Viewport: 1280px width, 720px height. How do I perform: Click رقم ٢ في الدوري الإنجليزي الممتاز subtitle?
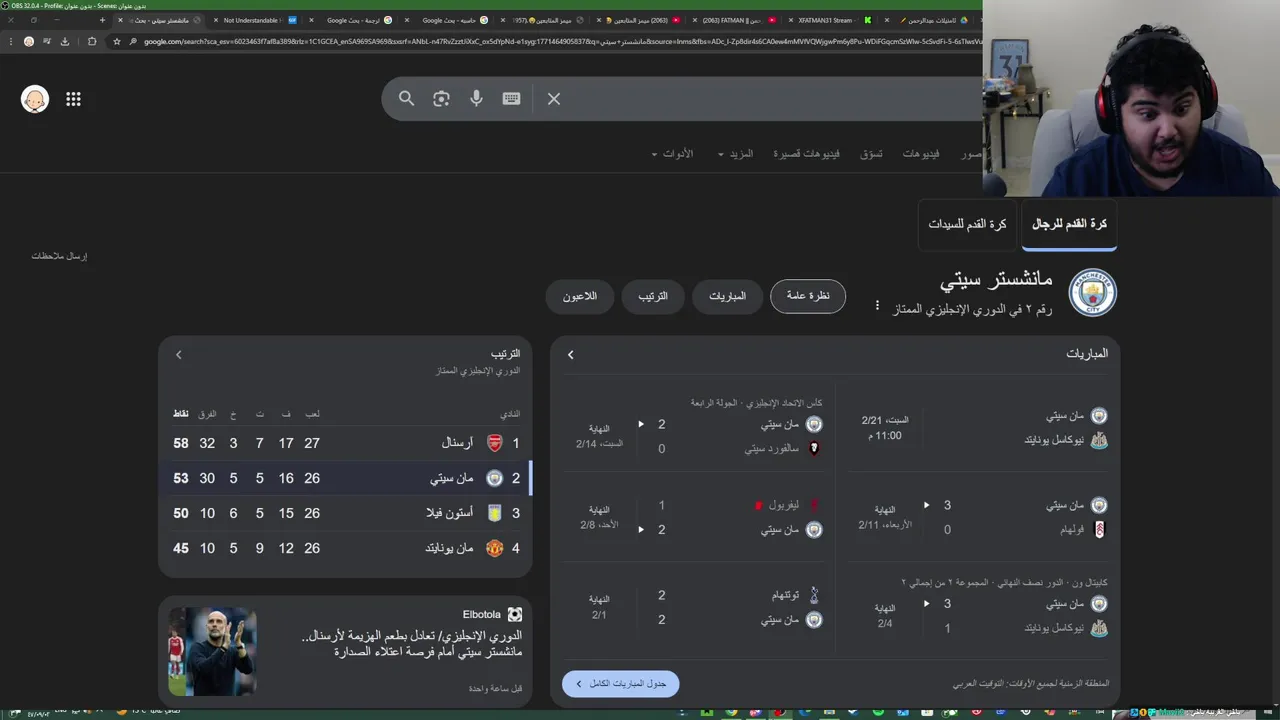(x=972, y=310)
